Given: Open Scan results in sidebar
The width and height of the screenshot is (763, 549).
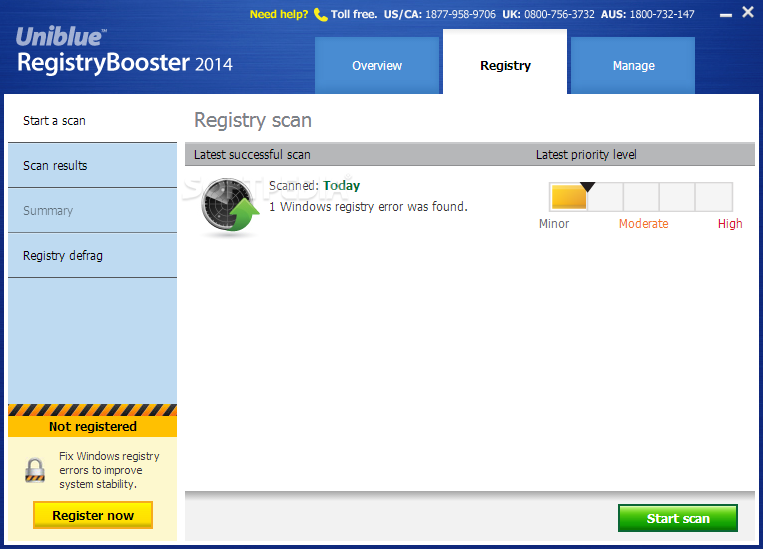Looking at the screenshot, I should (92, 165).
